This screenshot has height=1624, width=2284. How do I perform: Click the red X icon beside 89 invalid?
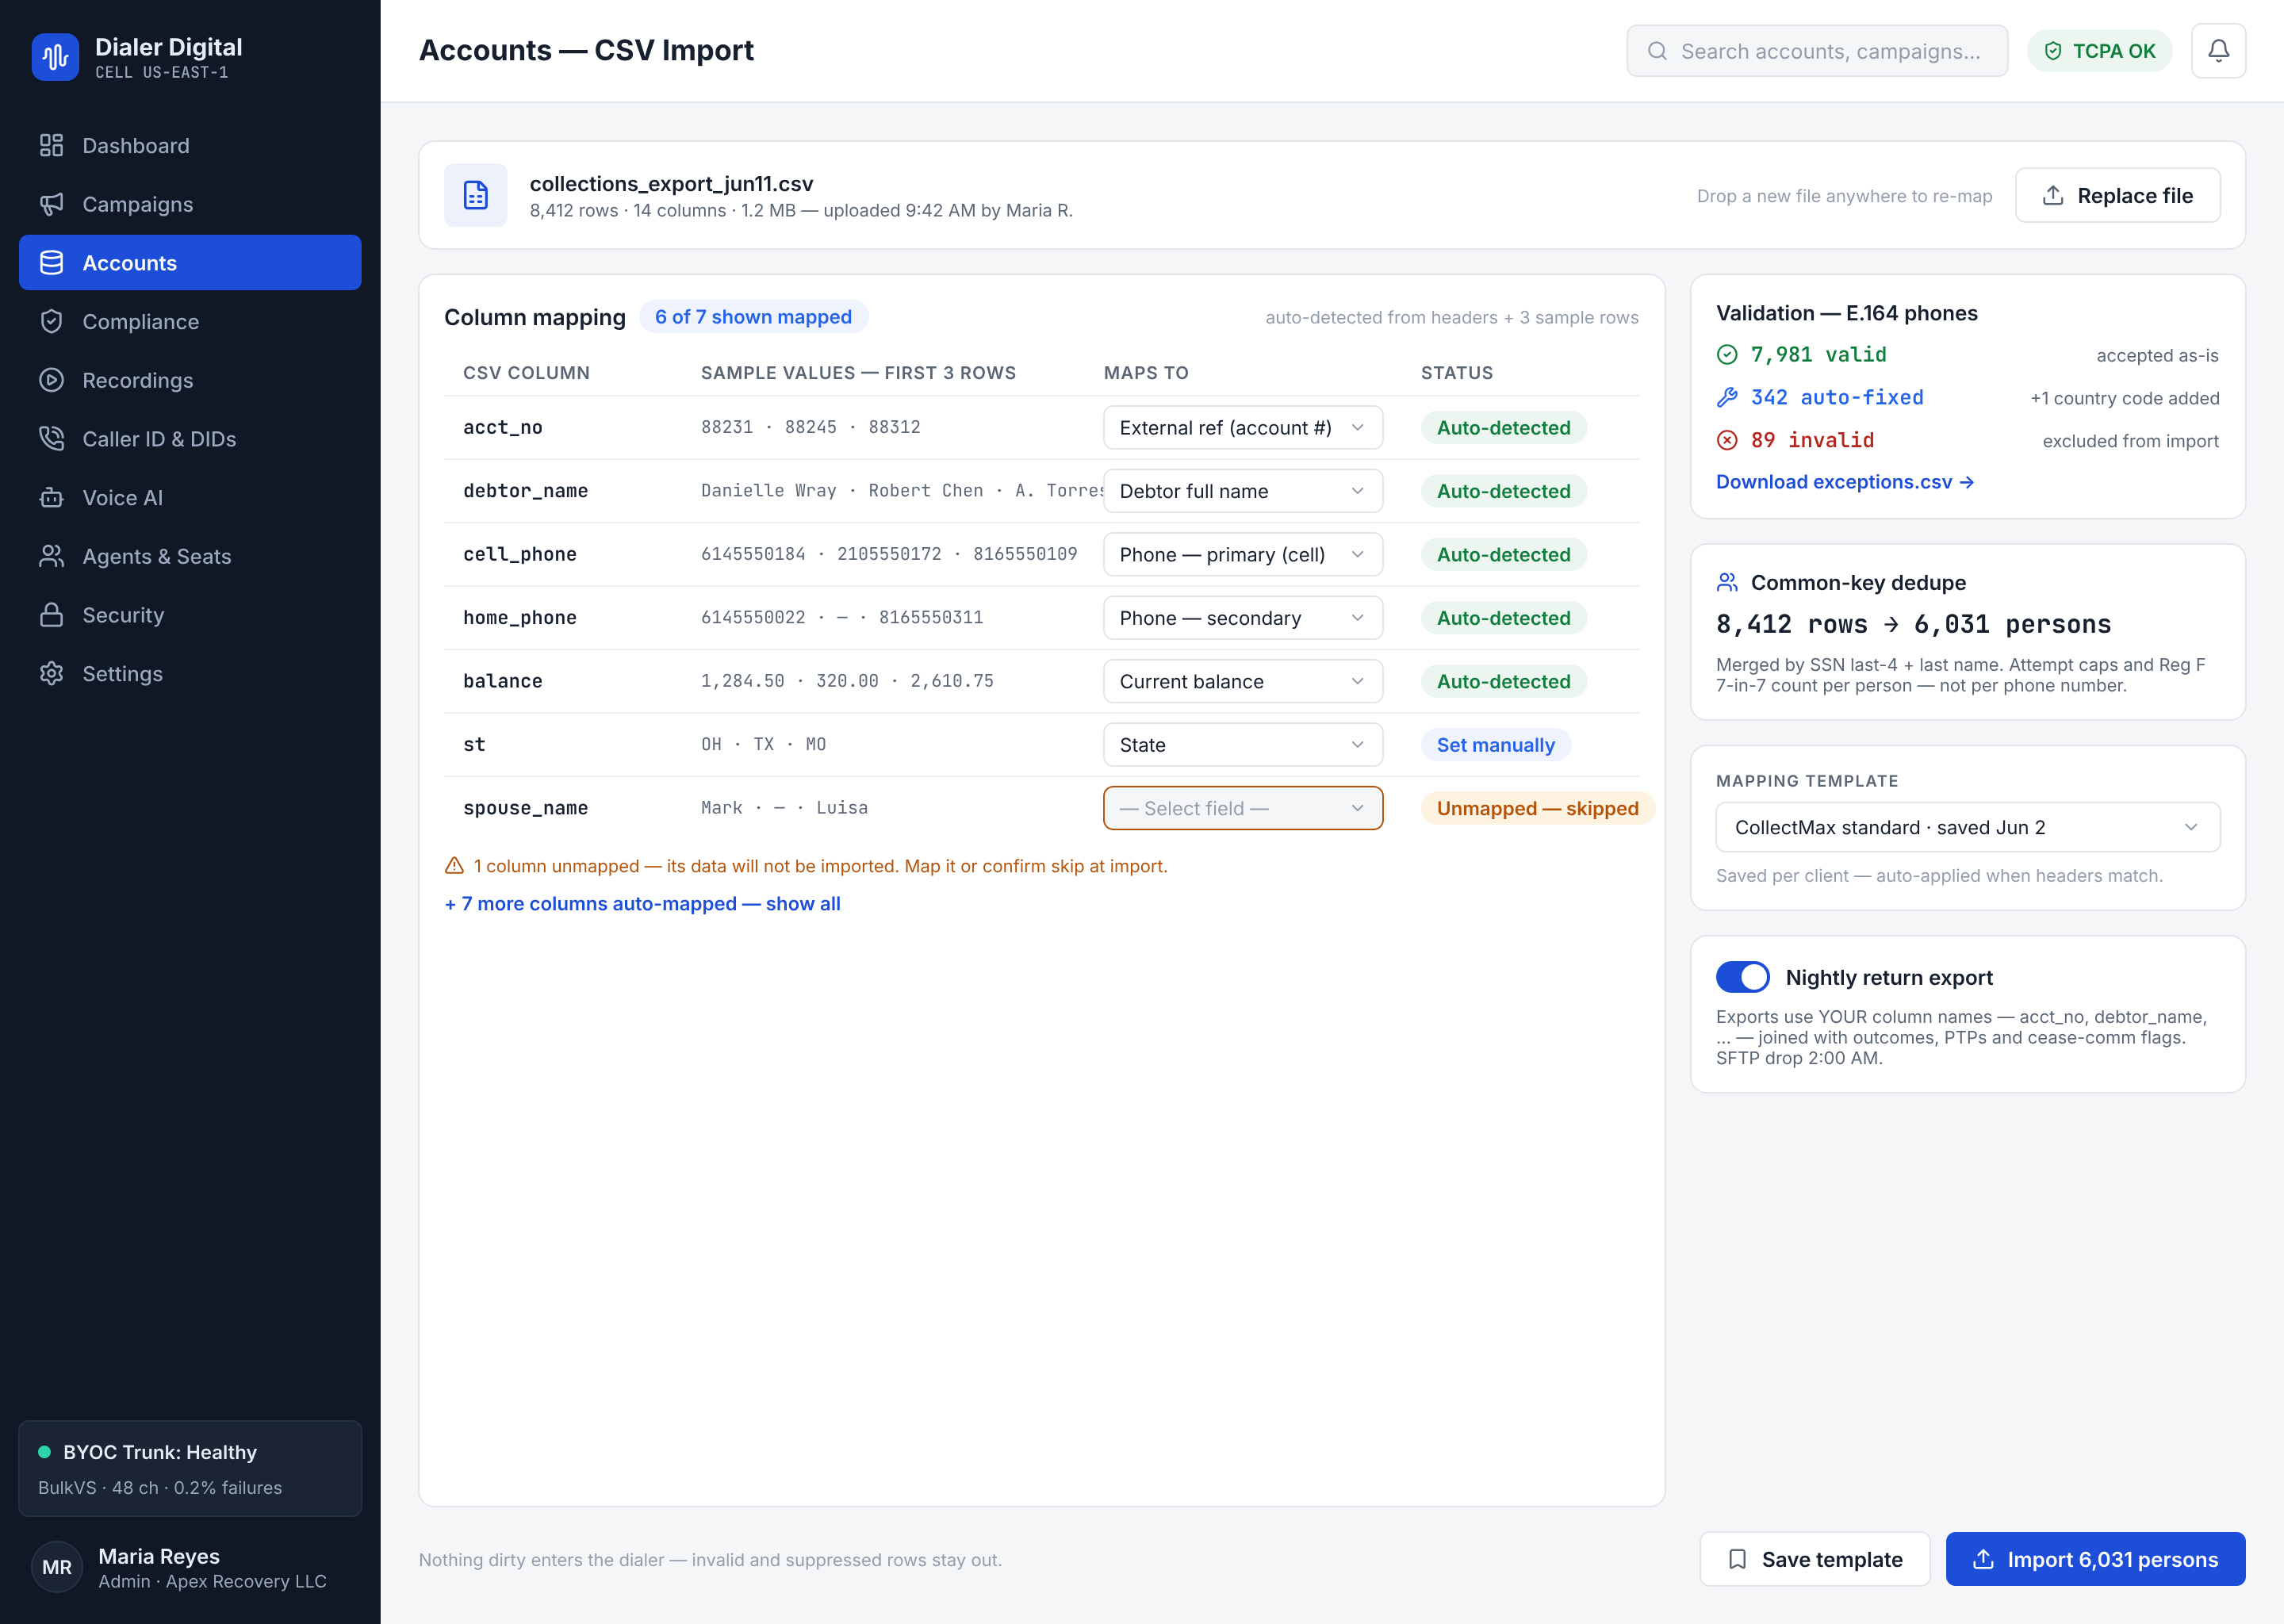(x=1727, y=440)
